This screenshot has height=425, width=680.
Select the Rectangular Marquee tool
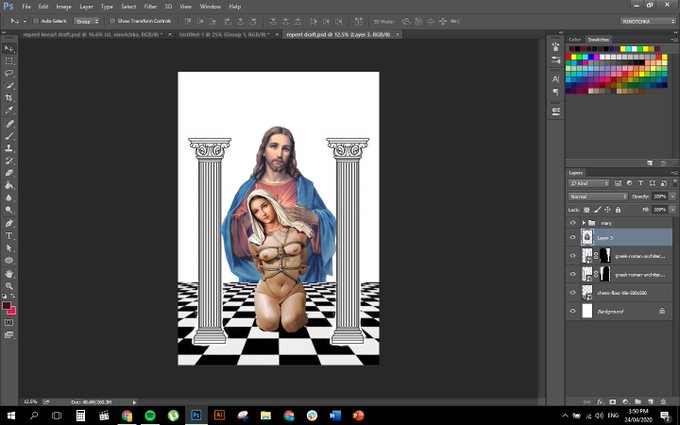(x=9, y=61)
